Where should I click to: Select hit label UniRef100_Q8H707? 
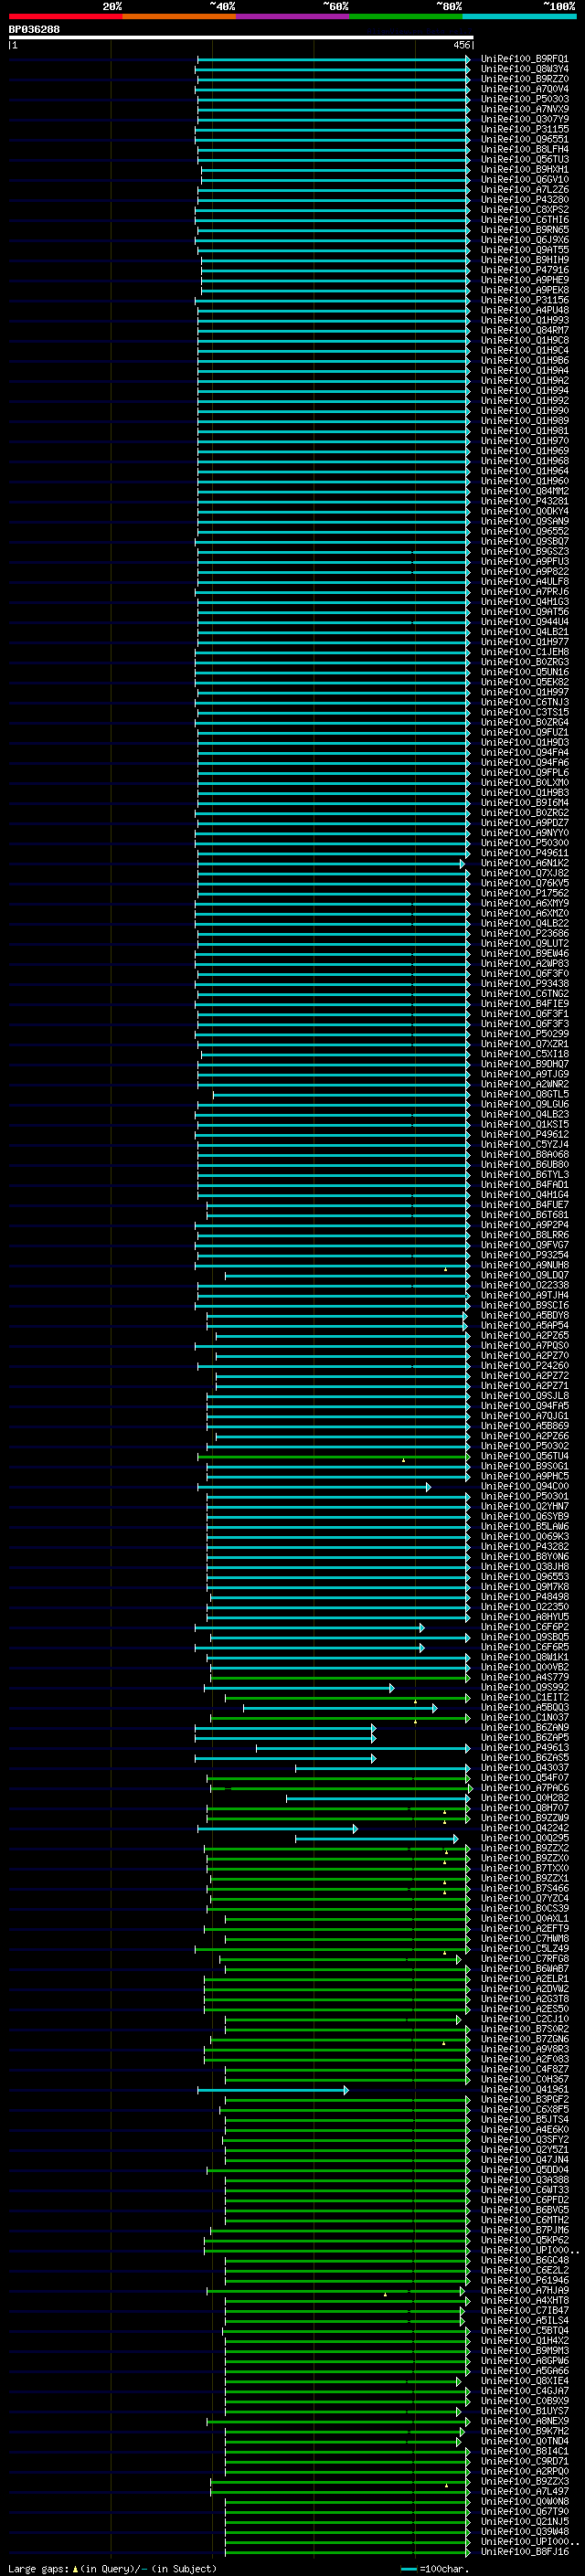[524, 1808]
